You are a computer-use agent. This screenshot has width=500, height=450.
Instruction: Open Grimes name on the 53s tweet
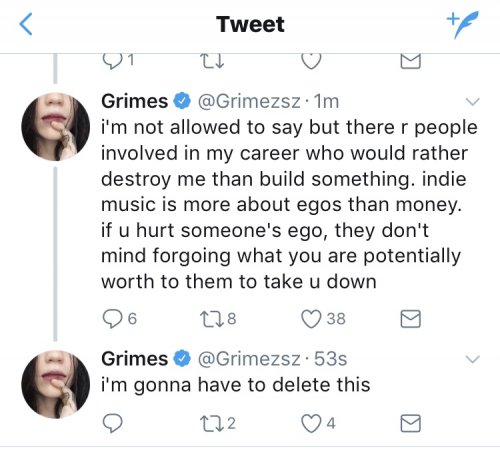click(x=134, y=359)
